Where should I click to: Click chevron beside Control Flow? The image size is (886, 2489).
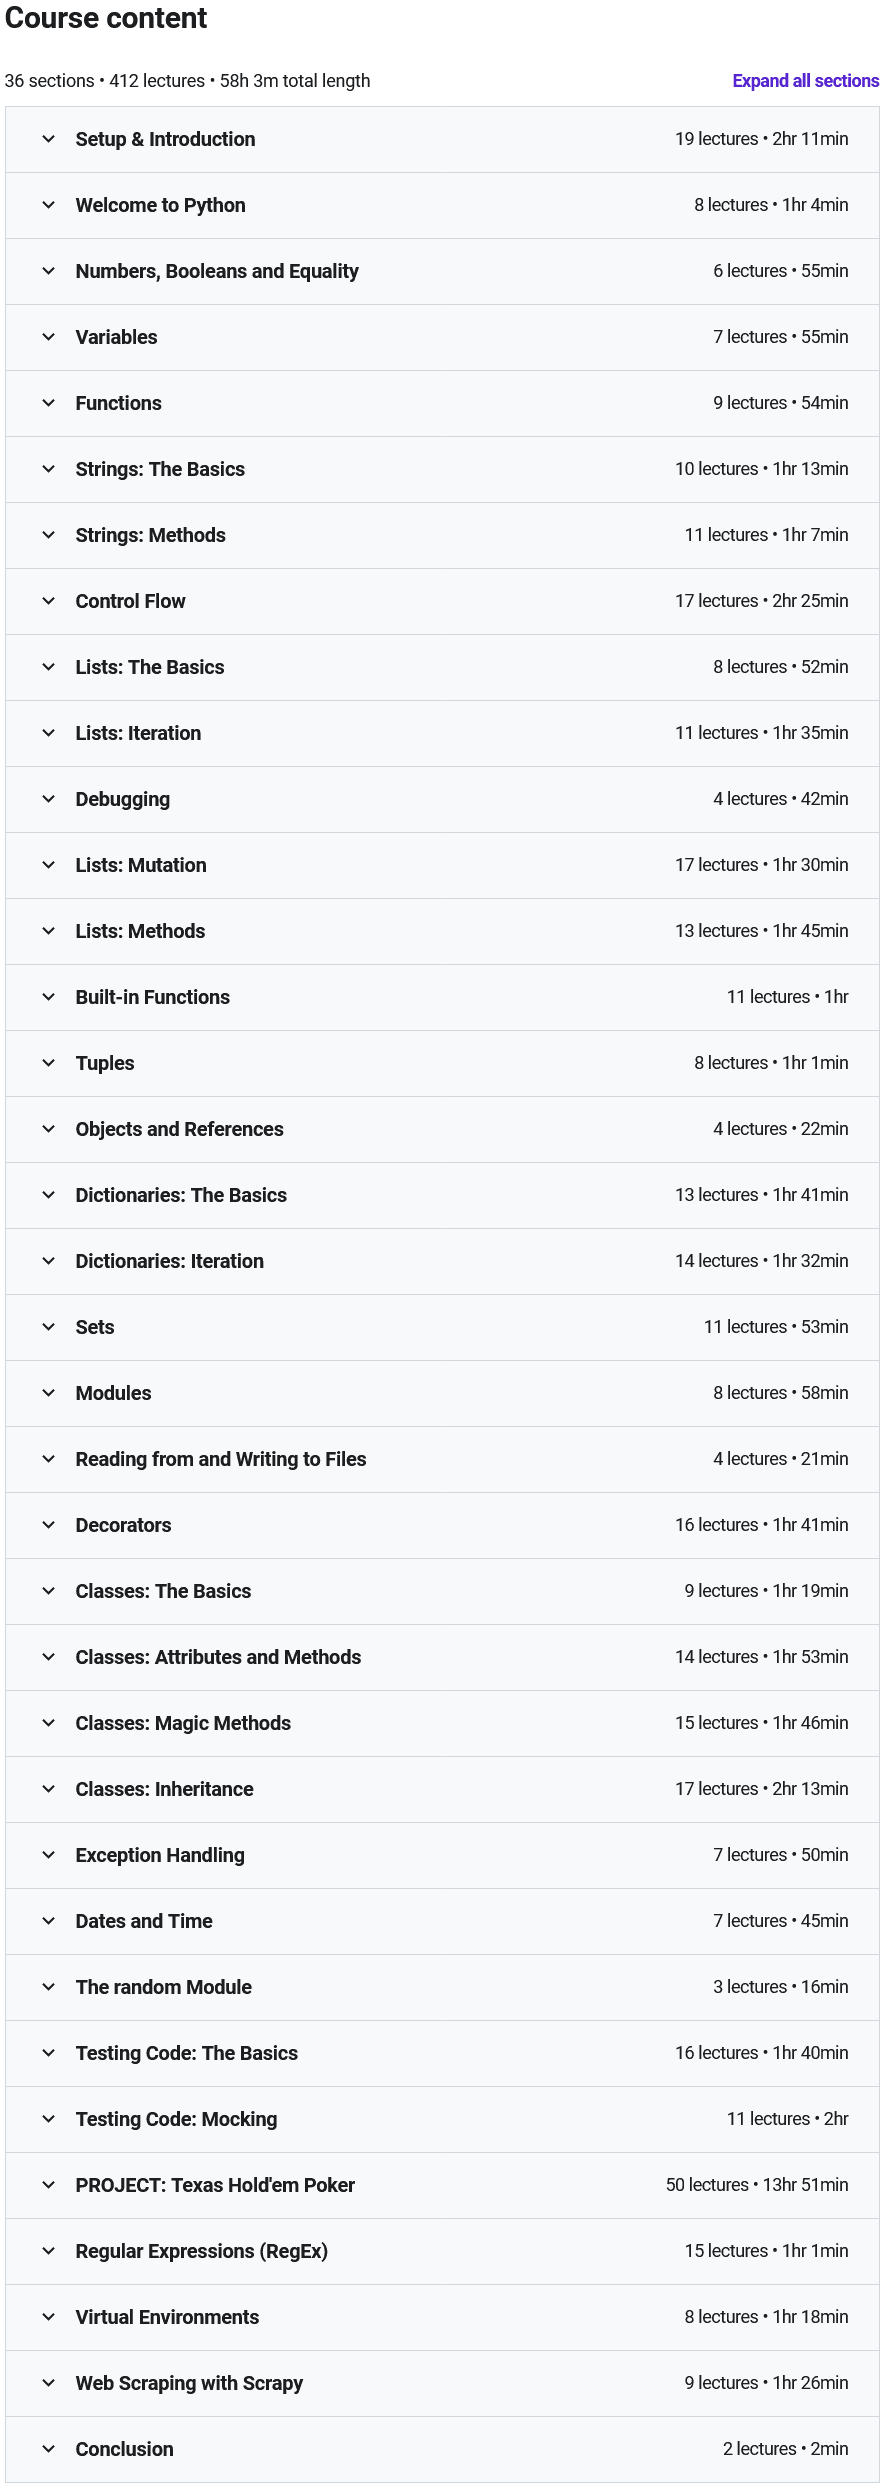(x=48, y=601)
